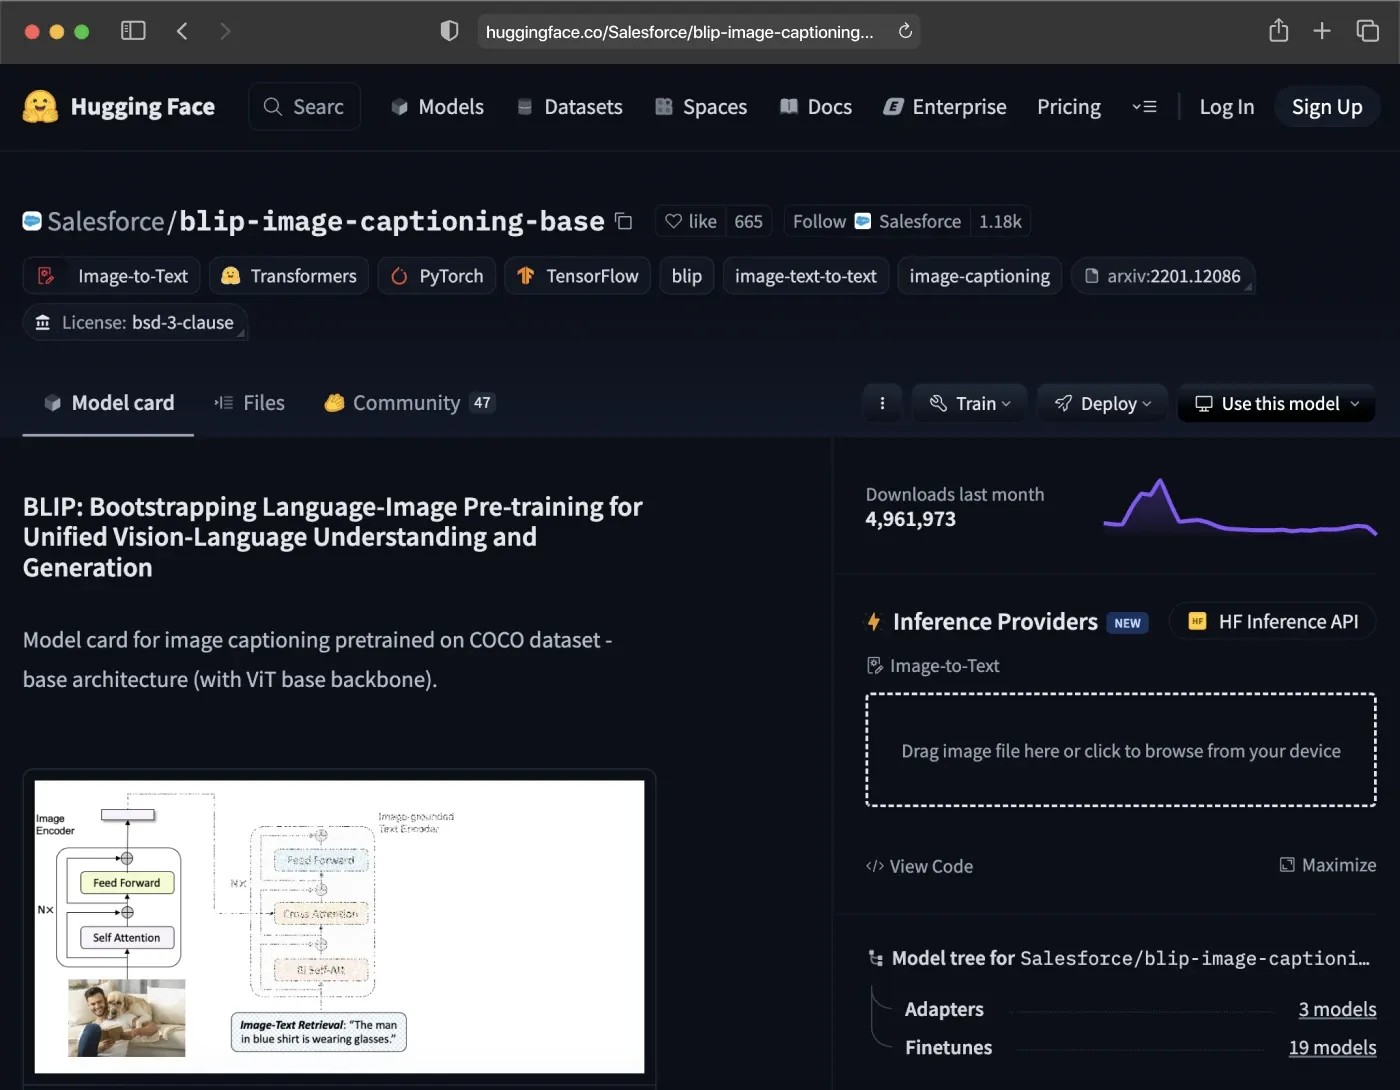Click the copy model name icon
The image size is (1400, 1090).
(x=624, y=221)
